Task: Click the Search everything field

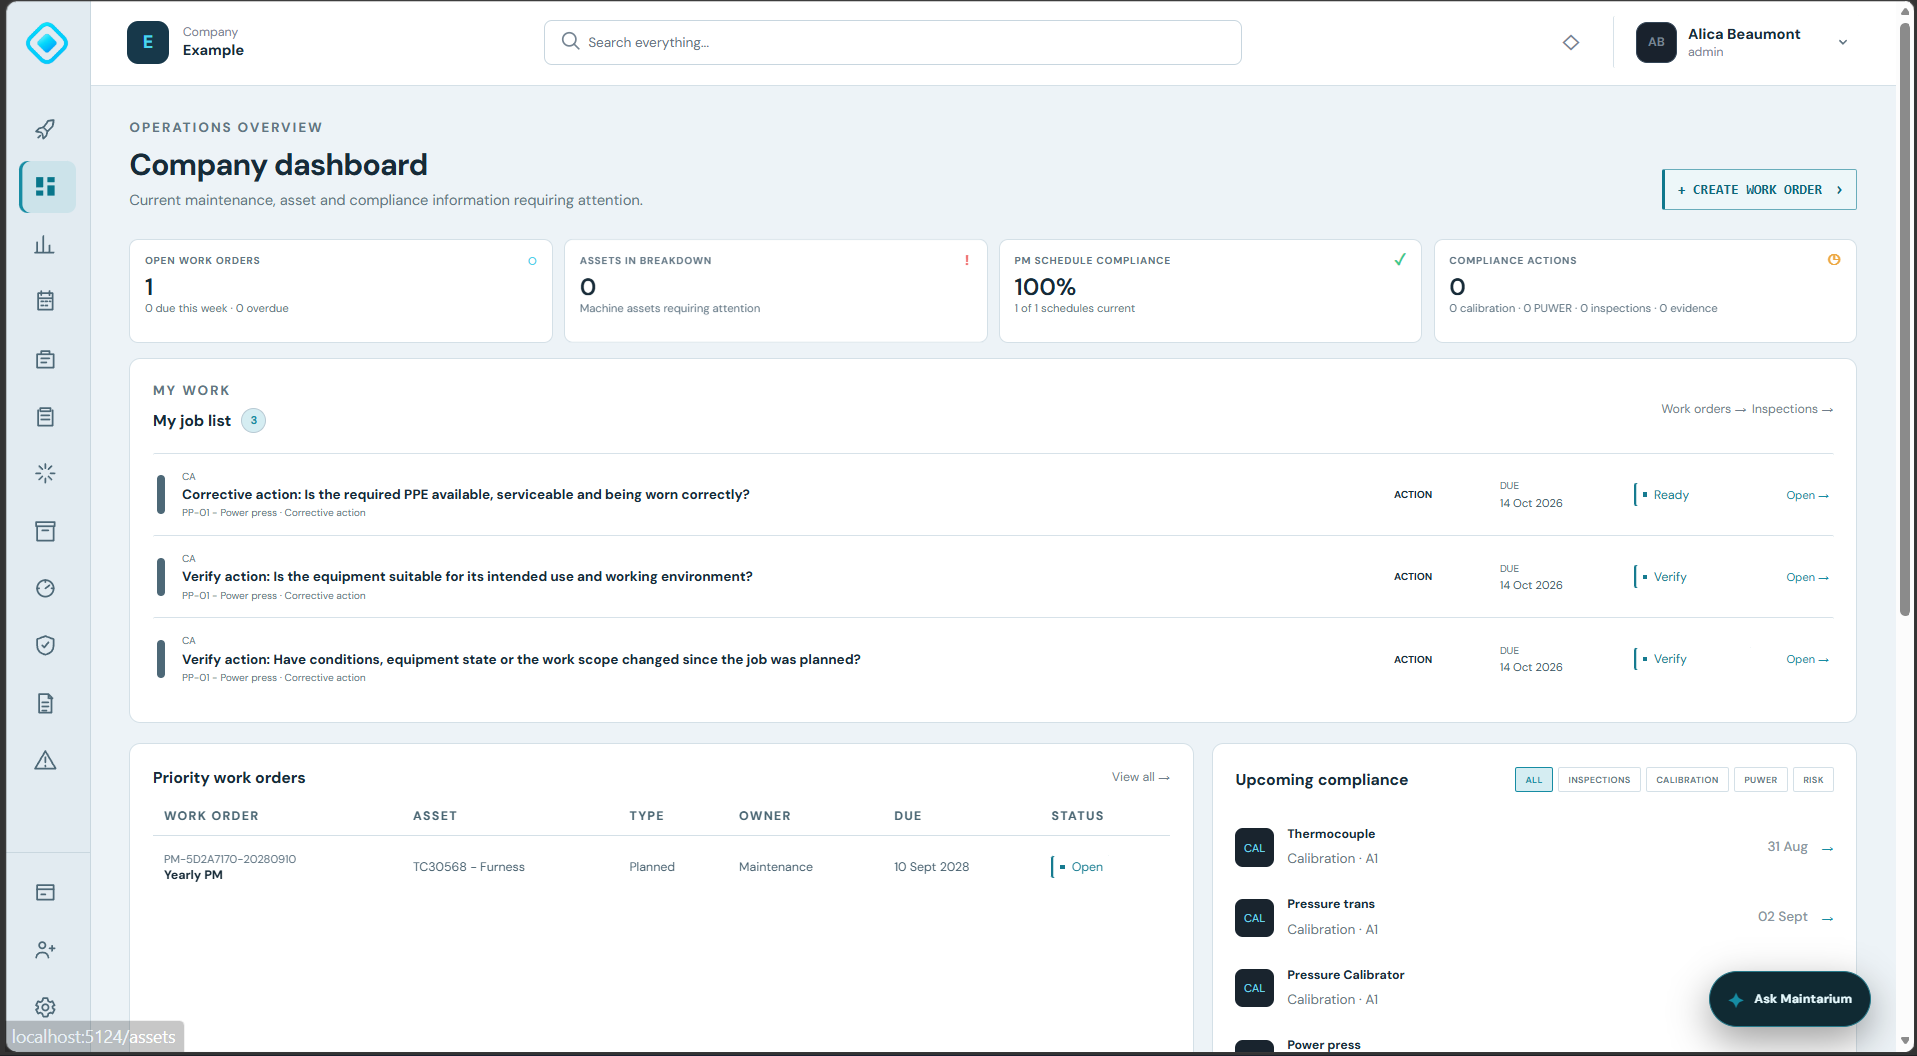Action: (892, 42)
